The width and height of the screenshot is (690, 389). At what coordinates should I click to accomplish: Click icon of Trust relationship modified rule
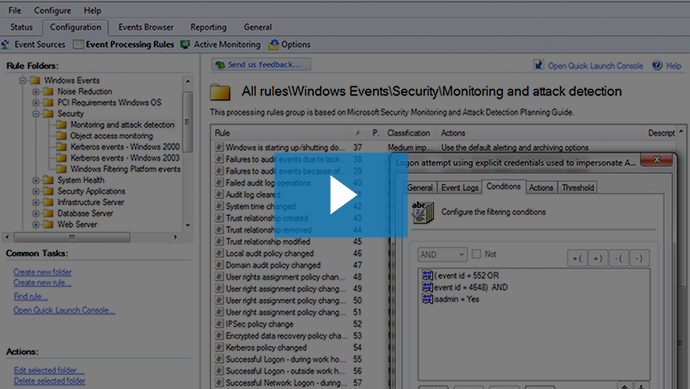[219, 241]
